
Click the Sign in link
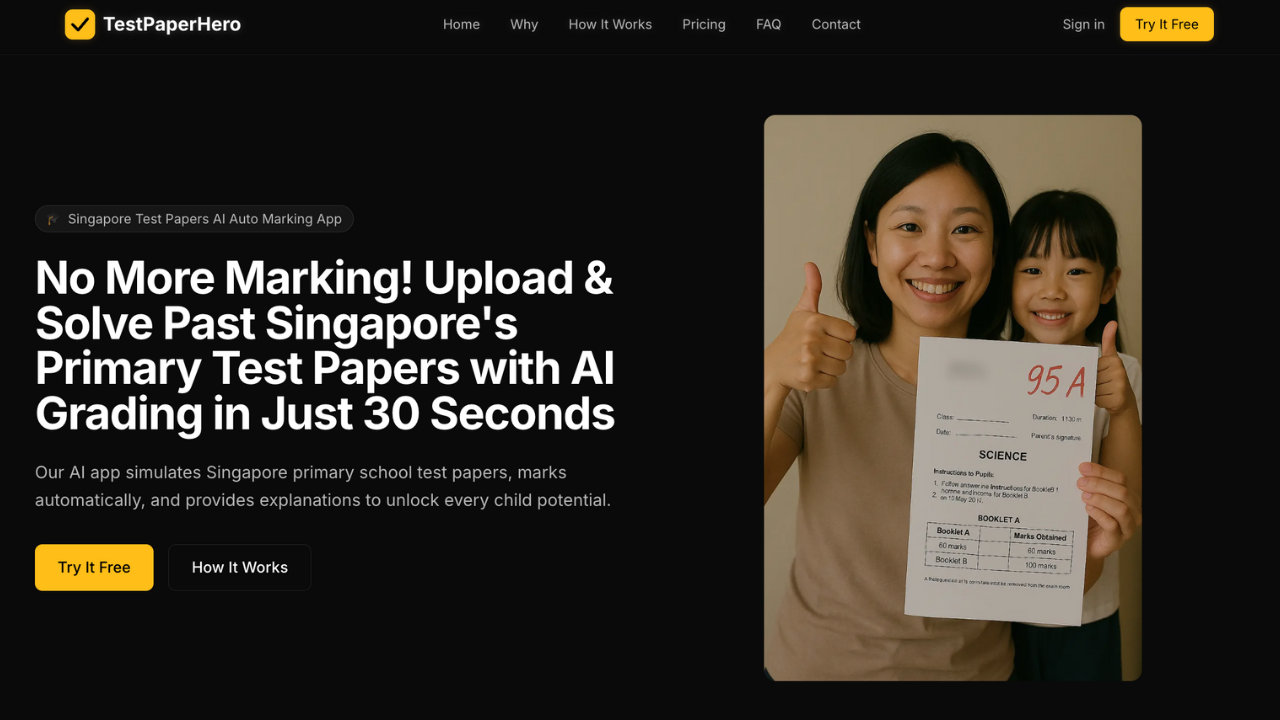pos(1084,24)
